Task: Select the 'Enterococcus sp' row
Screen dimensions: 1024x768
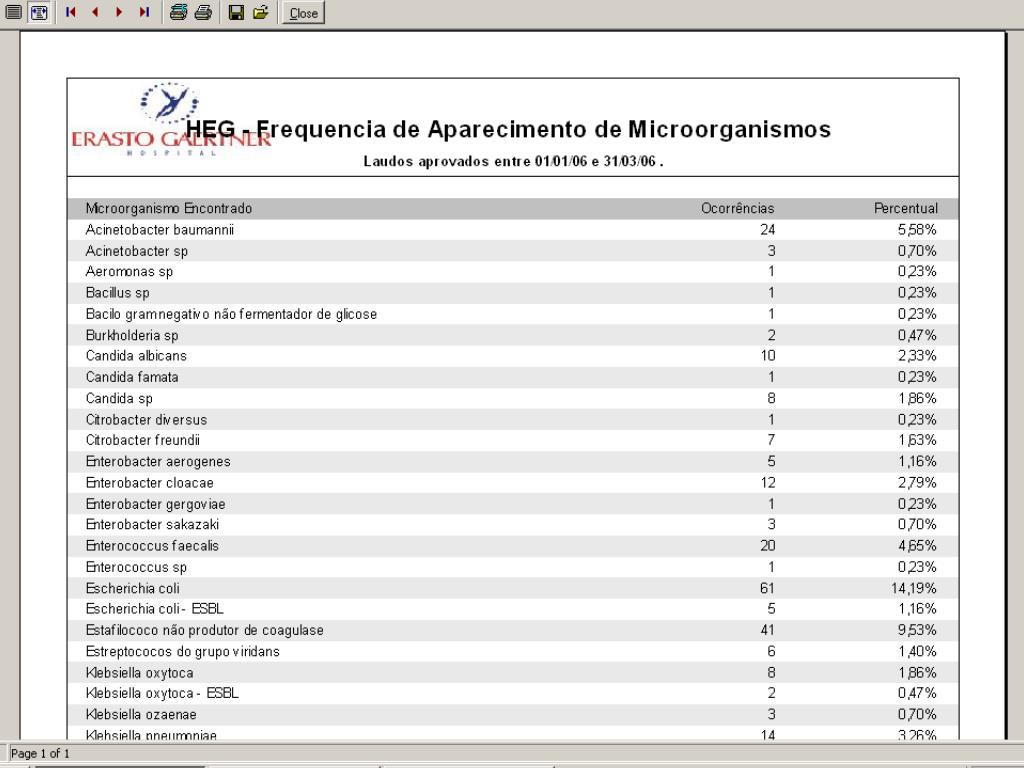Action: point(513,567)
